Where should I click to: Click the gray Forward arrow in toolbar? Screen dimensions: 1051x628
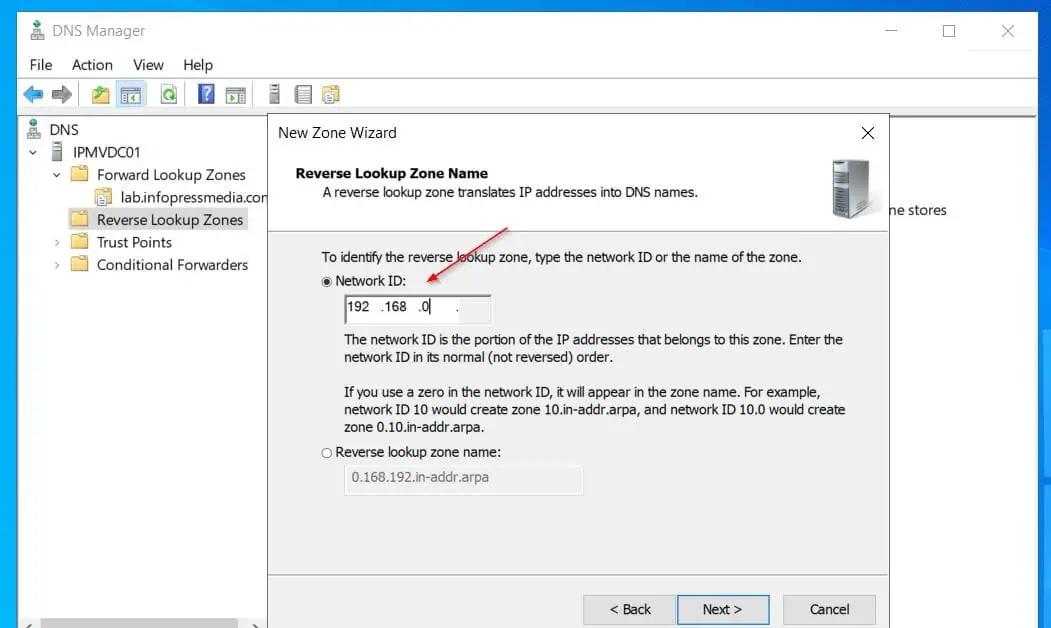(62, 95)
